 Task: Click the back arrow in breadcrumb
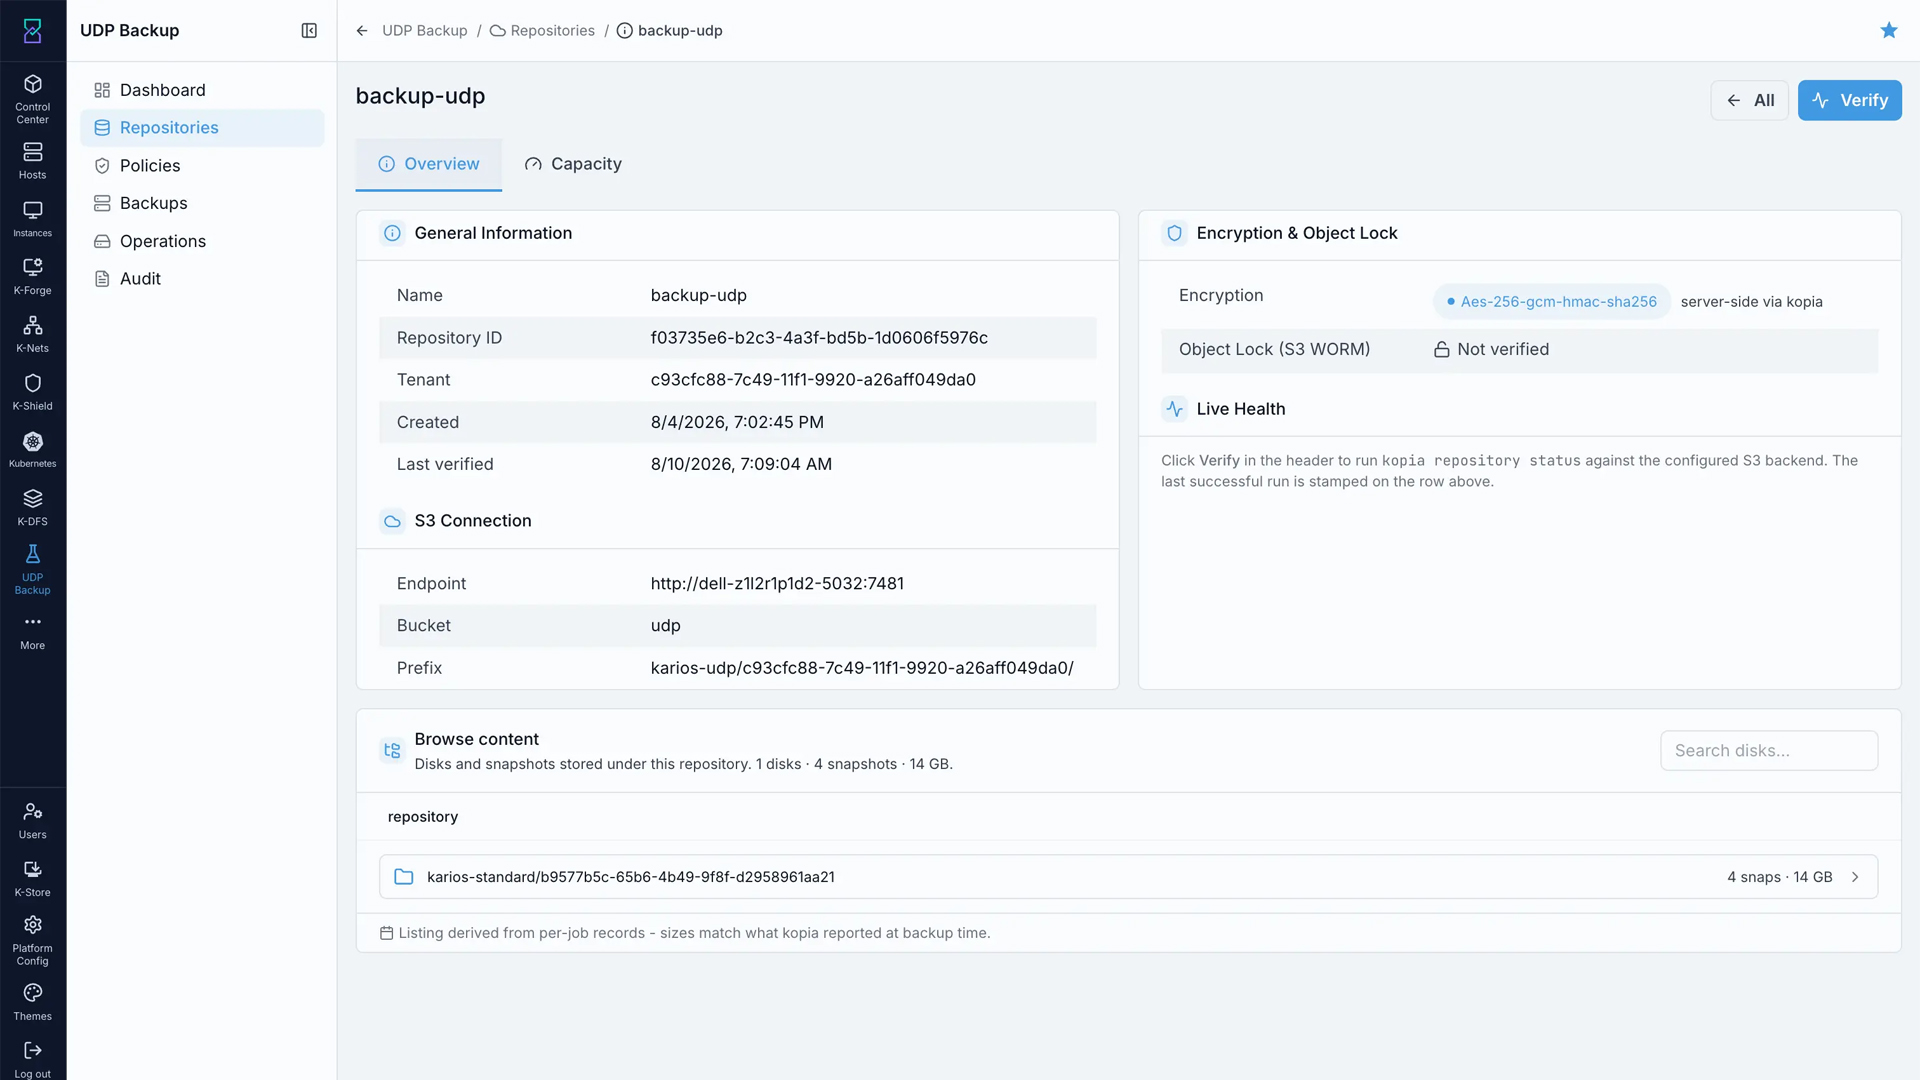coord(362,31)
